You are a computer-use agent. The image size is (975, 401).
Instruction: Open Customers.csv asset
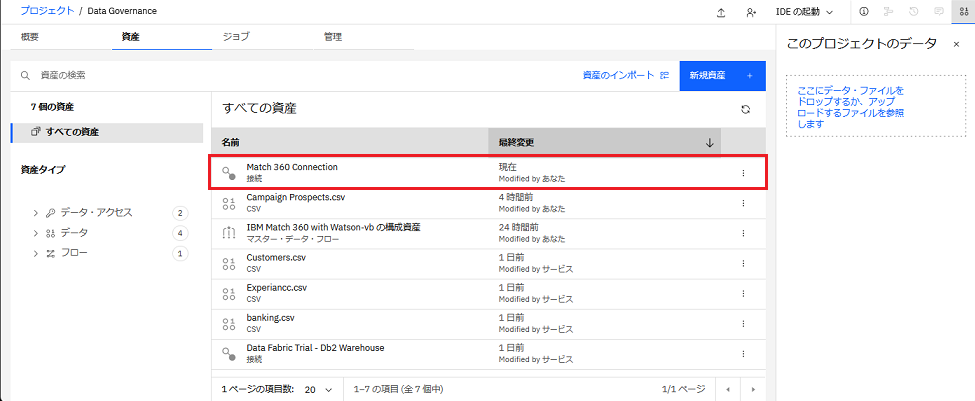(276, 257)
